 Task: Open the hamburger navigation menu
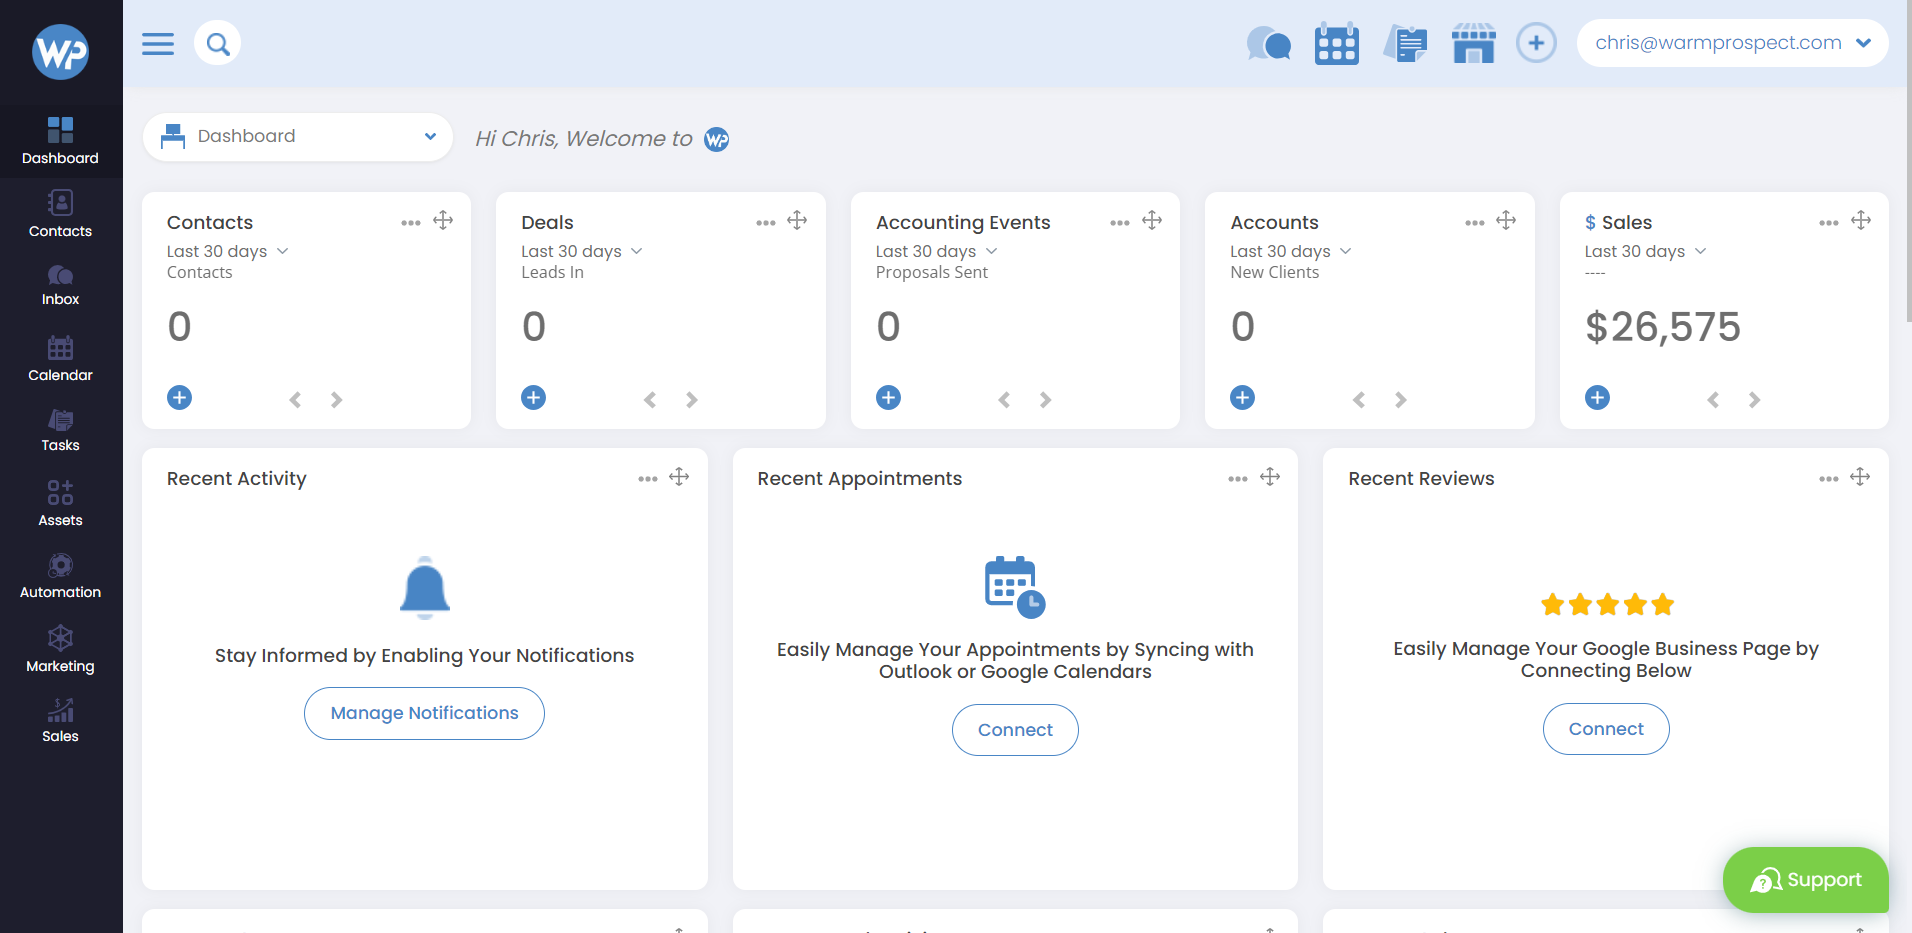point(157,43)
